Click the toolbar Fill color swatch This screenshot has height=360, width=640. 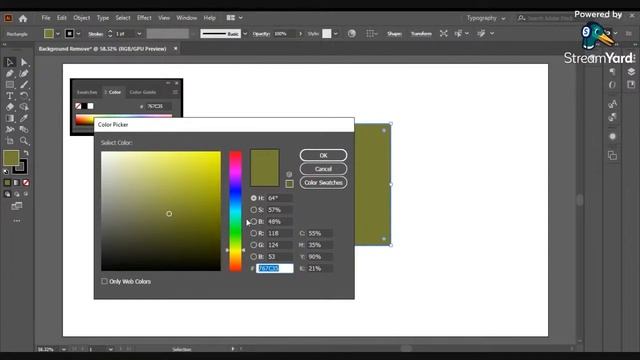click(x=11, y=158)
